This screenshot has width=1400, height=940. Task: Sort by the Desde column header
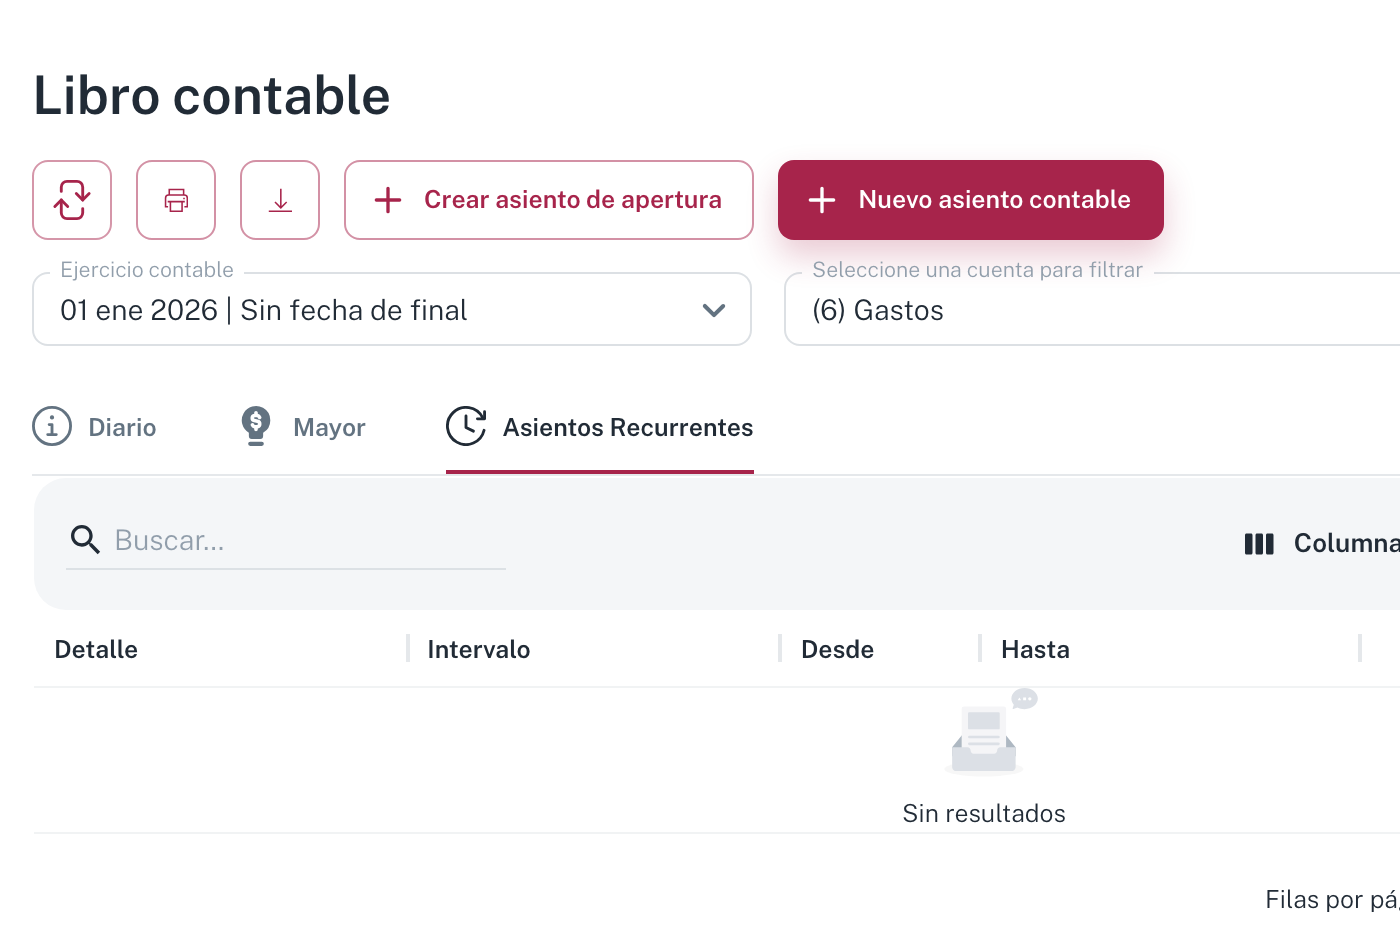(x=838, y=649)
